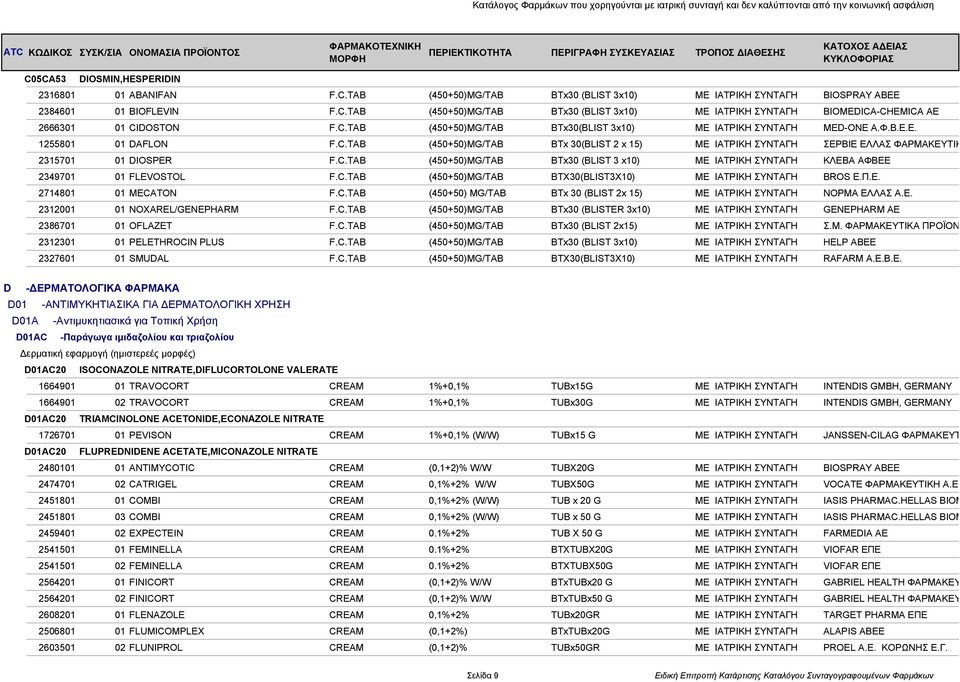960x682 pixels.
Task: Click the ΠΕΡΙΓΡΑΦΗ ΣΥΣΚΕΥΑΣΙΑΣ column header
Action: [x=612, y=53]
